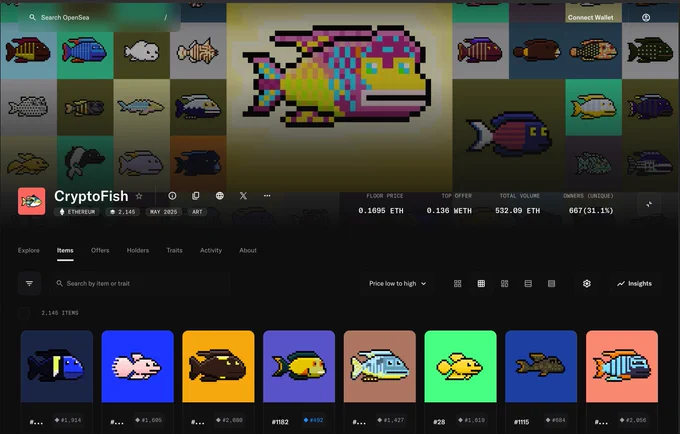The width and height of the screenshot is (680, 434).
Task: Click the owners 667(31.1%) value
Action: point(591,211)
